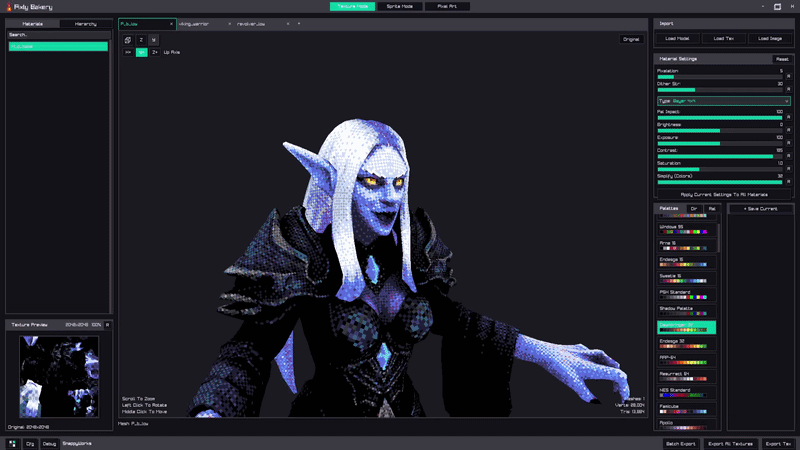Close the revolver_low tab
Viewport: 800px width, 450px height.
pyautogui.click(x=288, y=24)
